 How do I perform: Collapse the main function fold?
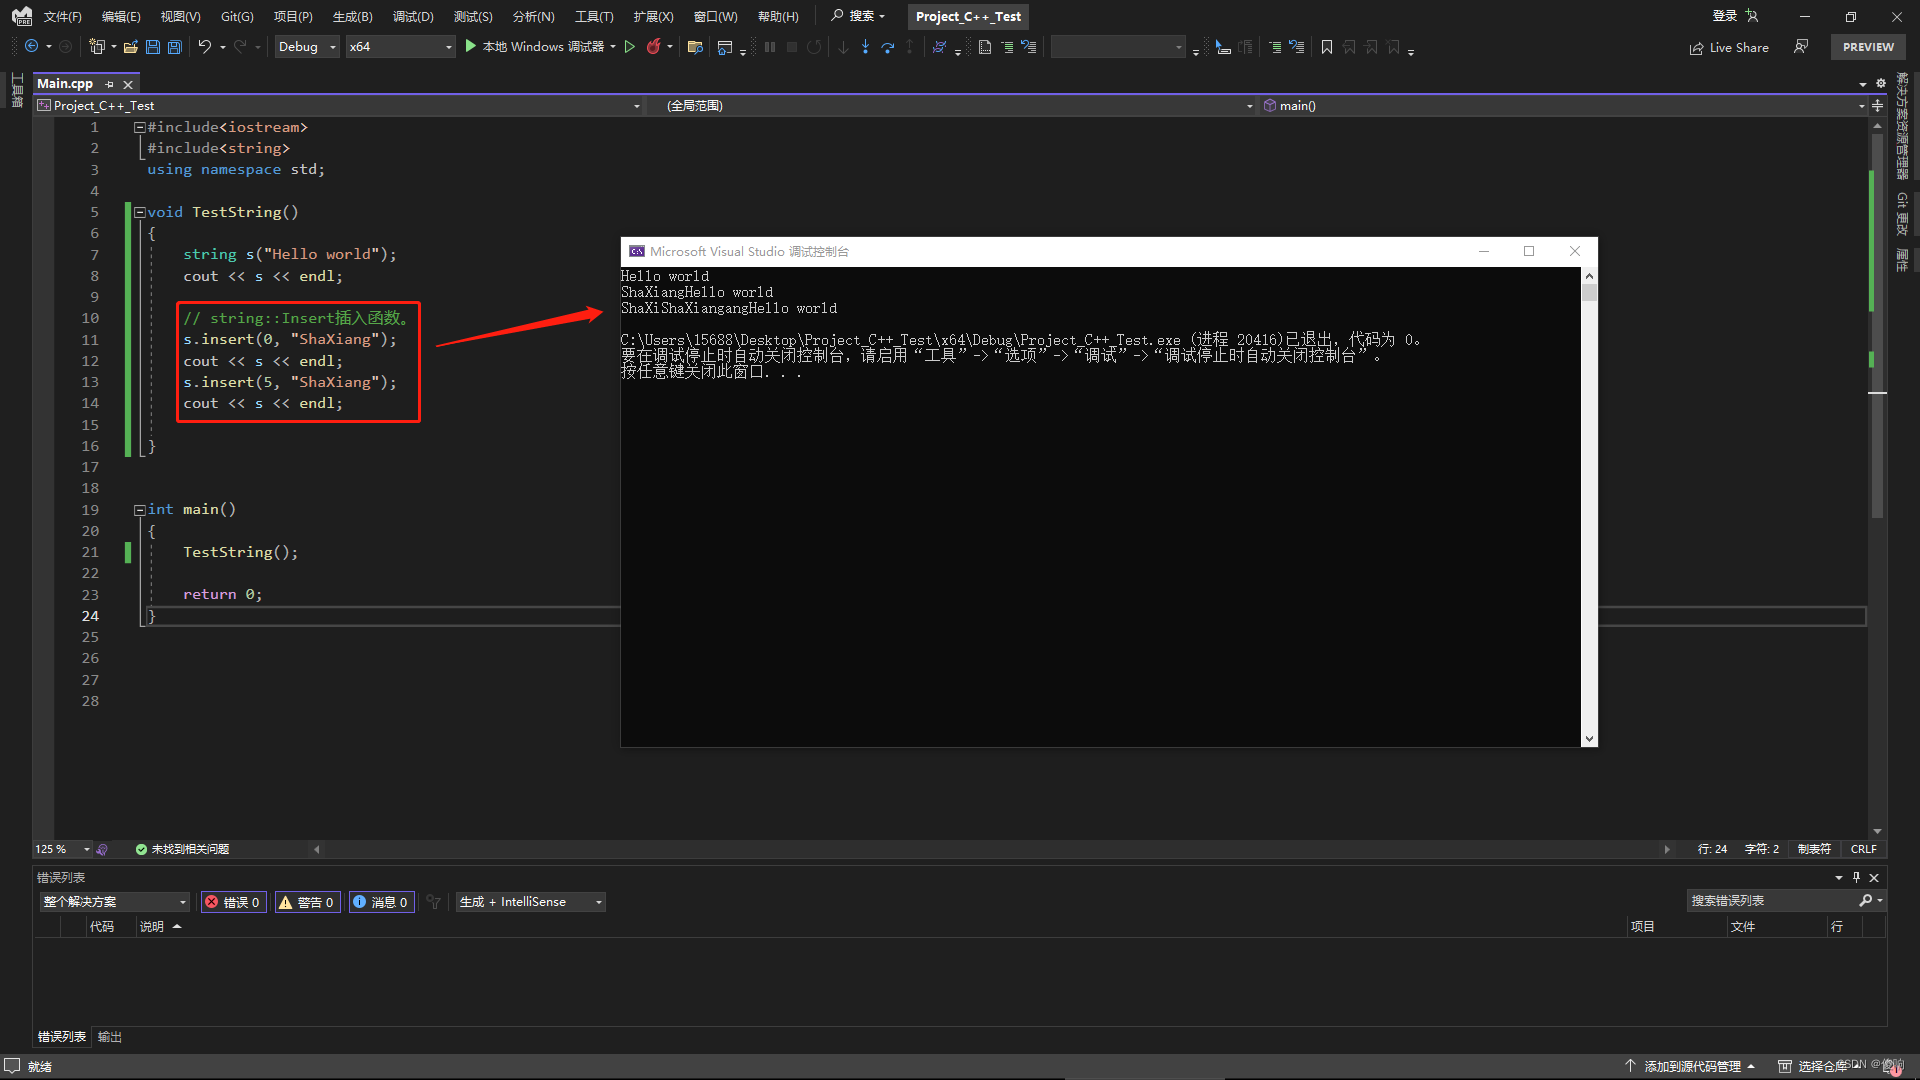coord(140,510)
